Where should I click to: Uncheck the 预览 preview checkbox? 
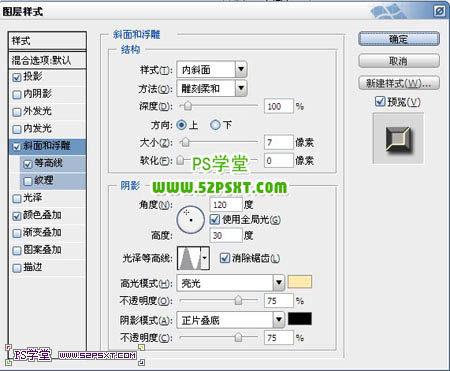pos(380,101)
